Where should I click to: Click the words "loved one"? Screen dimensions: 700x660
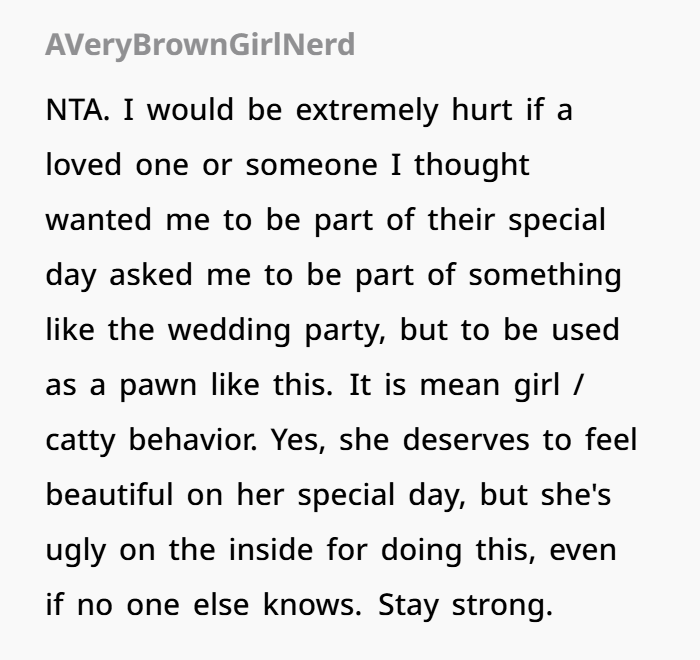coord(117,164)
